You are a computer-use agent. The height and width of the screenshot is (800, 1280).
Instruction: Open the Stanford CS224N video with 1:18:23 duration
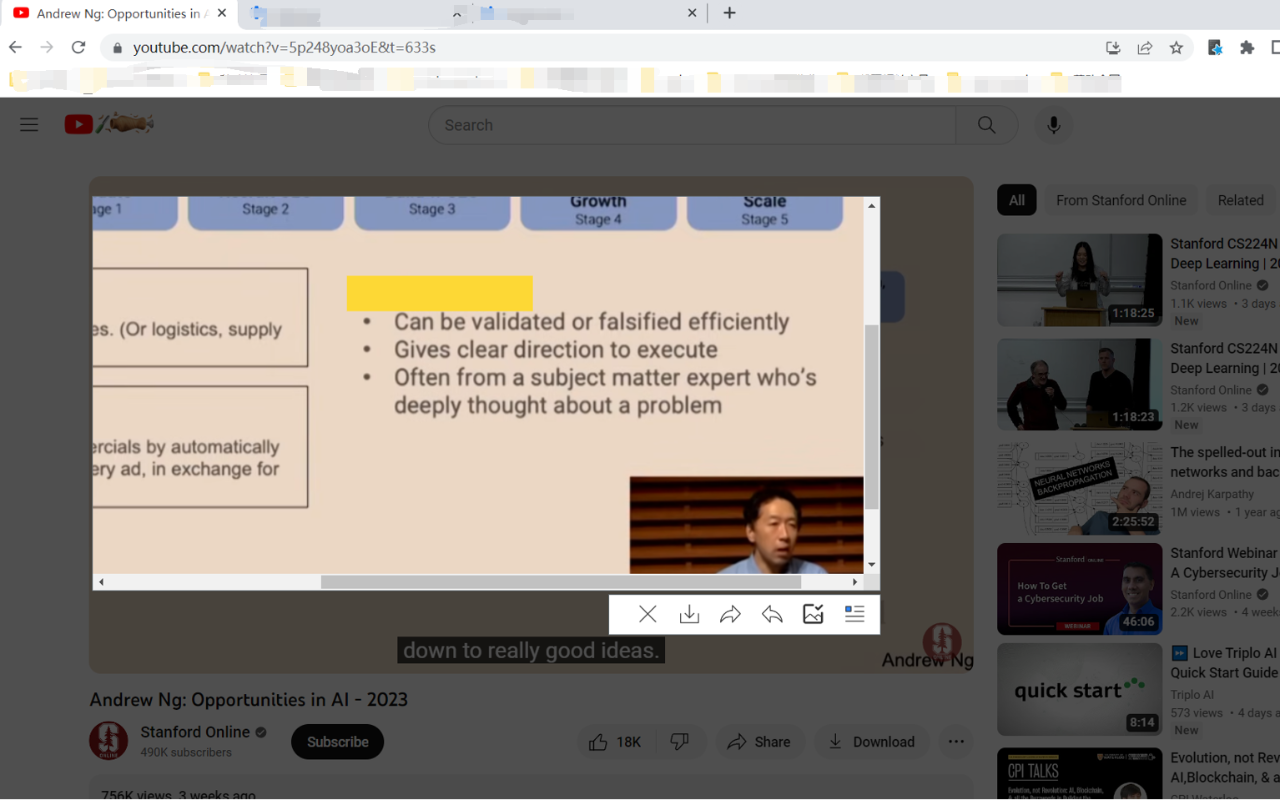click(1080, 385)
